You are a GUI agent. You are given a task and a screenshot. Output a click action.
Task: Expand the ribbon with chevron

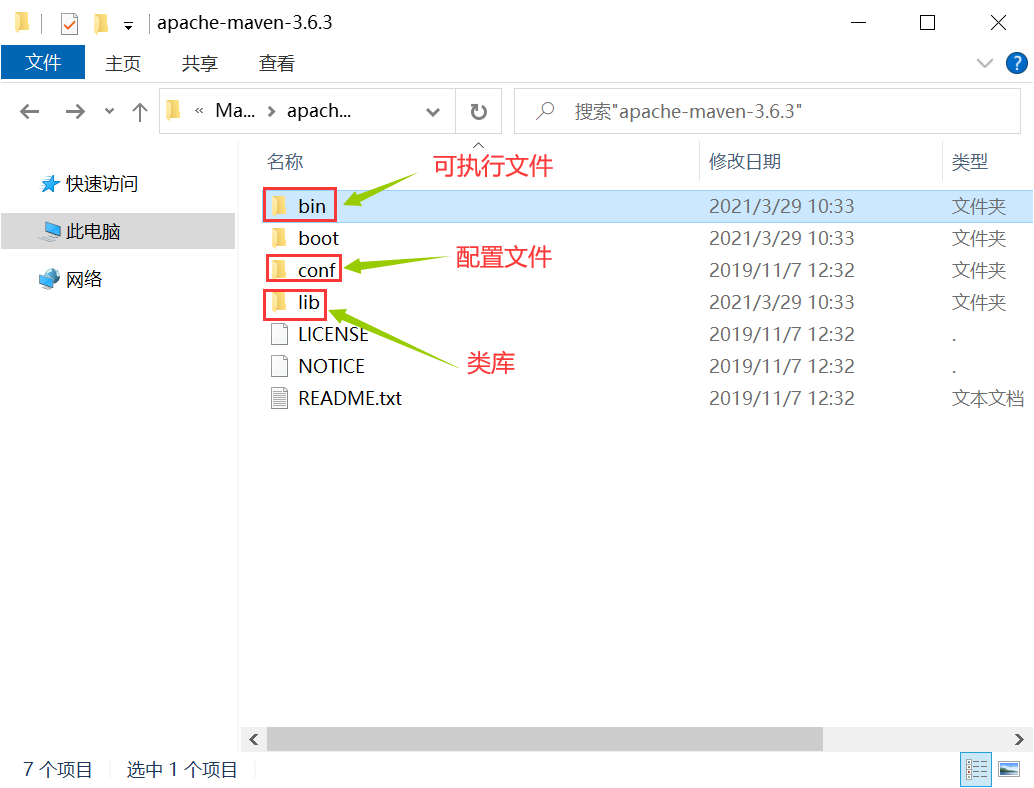[x=984, y=63]
